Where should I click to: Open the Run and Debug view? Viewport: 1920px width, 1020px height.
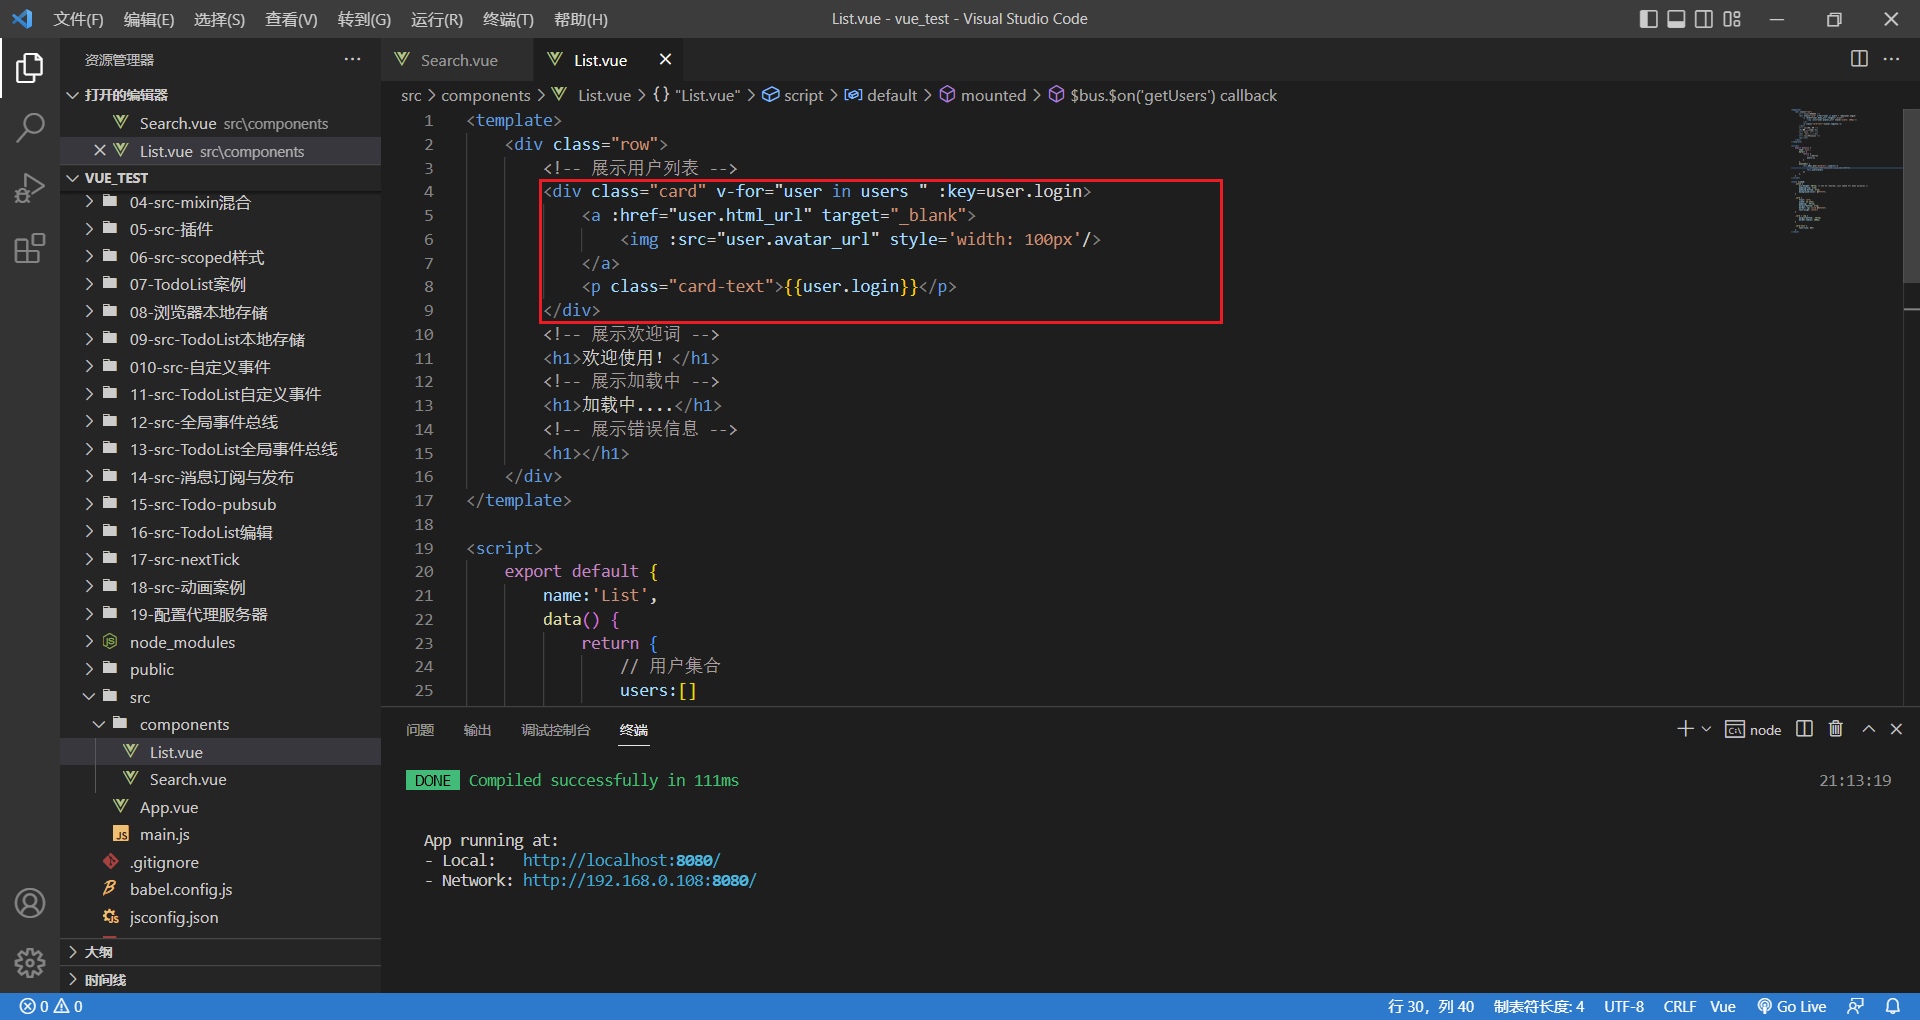(30, 188)
